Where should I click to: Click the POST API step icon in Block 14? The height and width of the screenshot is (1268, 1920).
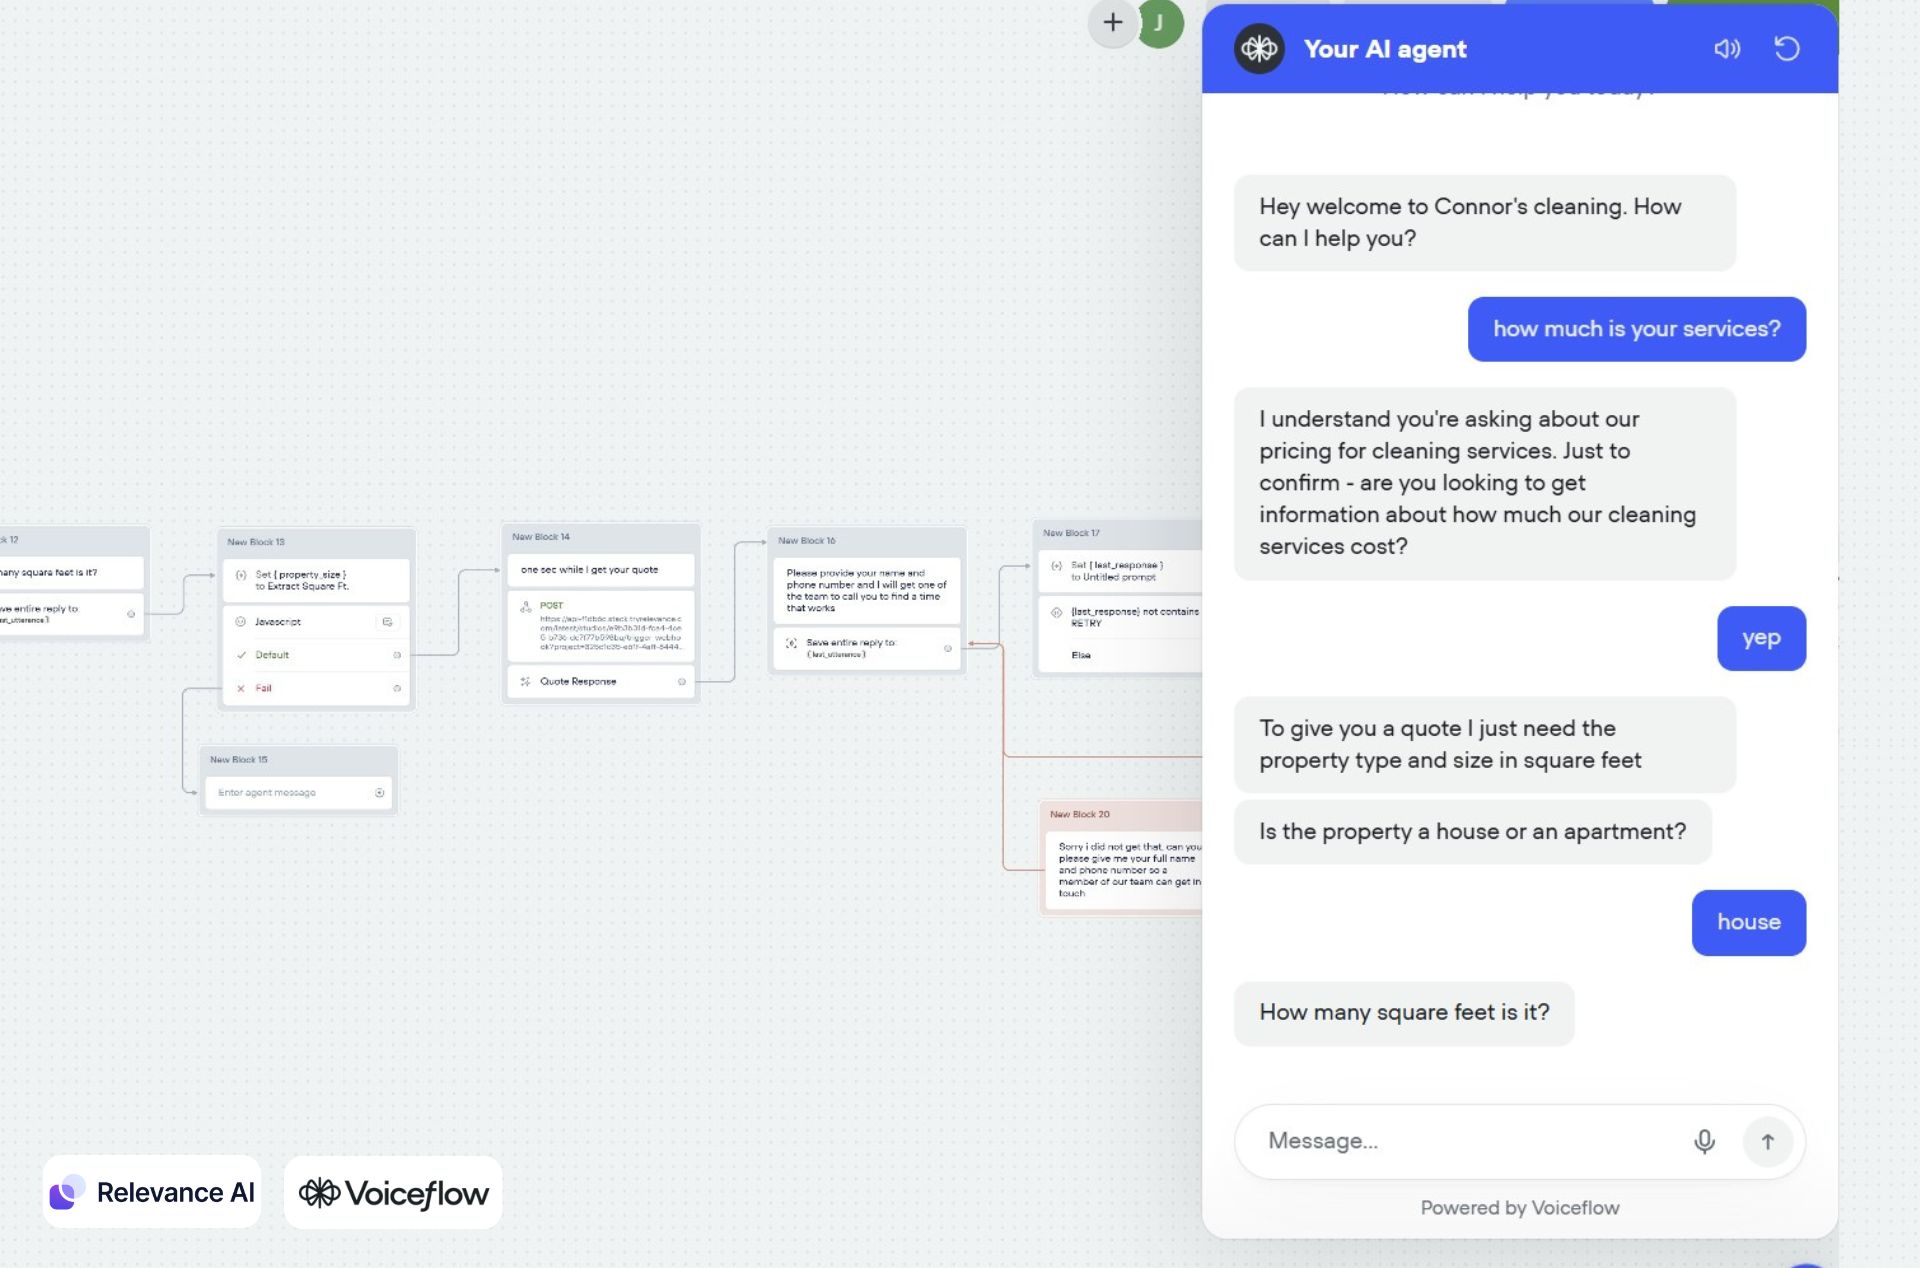526,606
